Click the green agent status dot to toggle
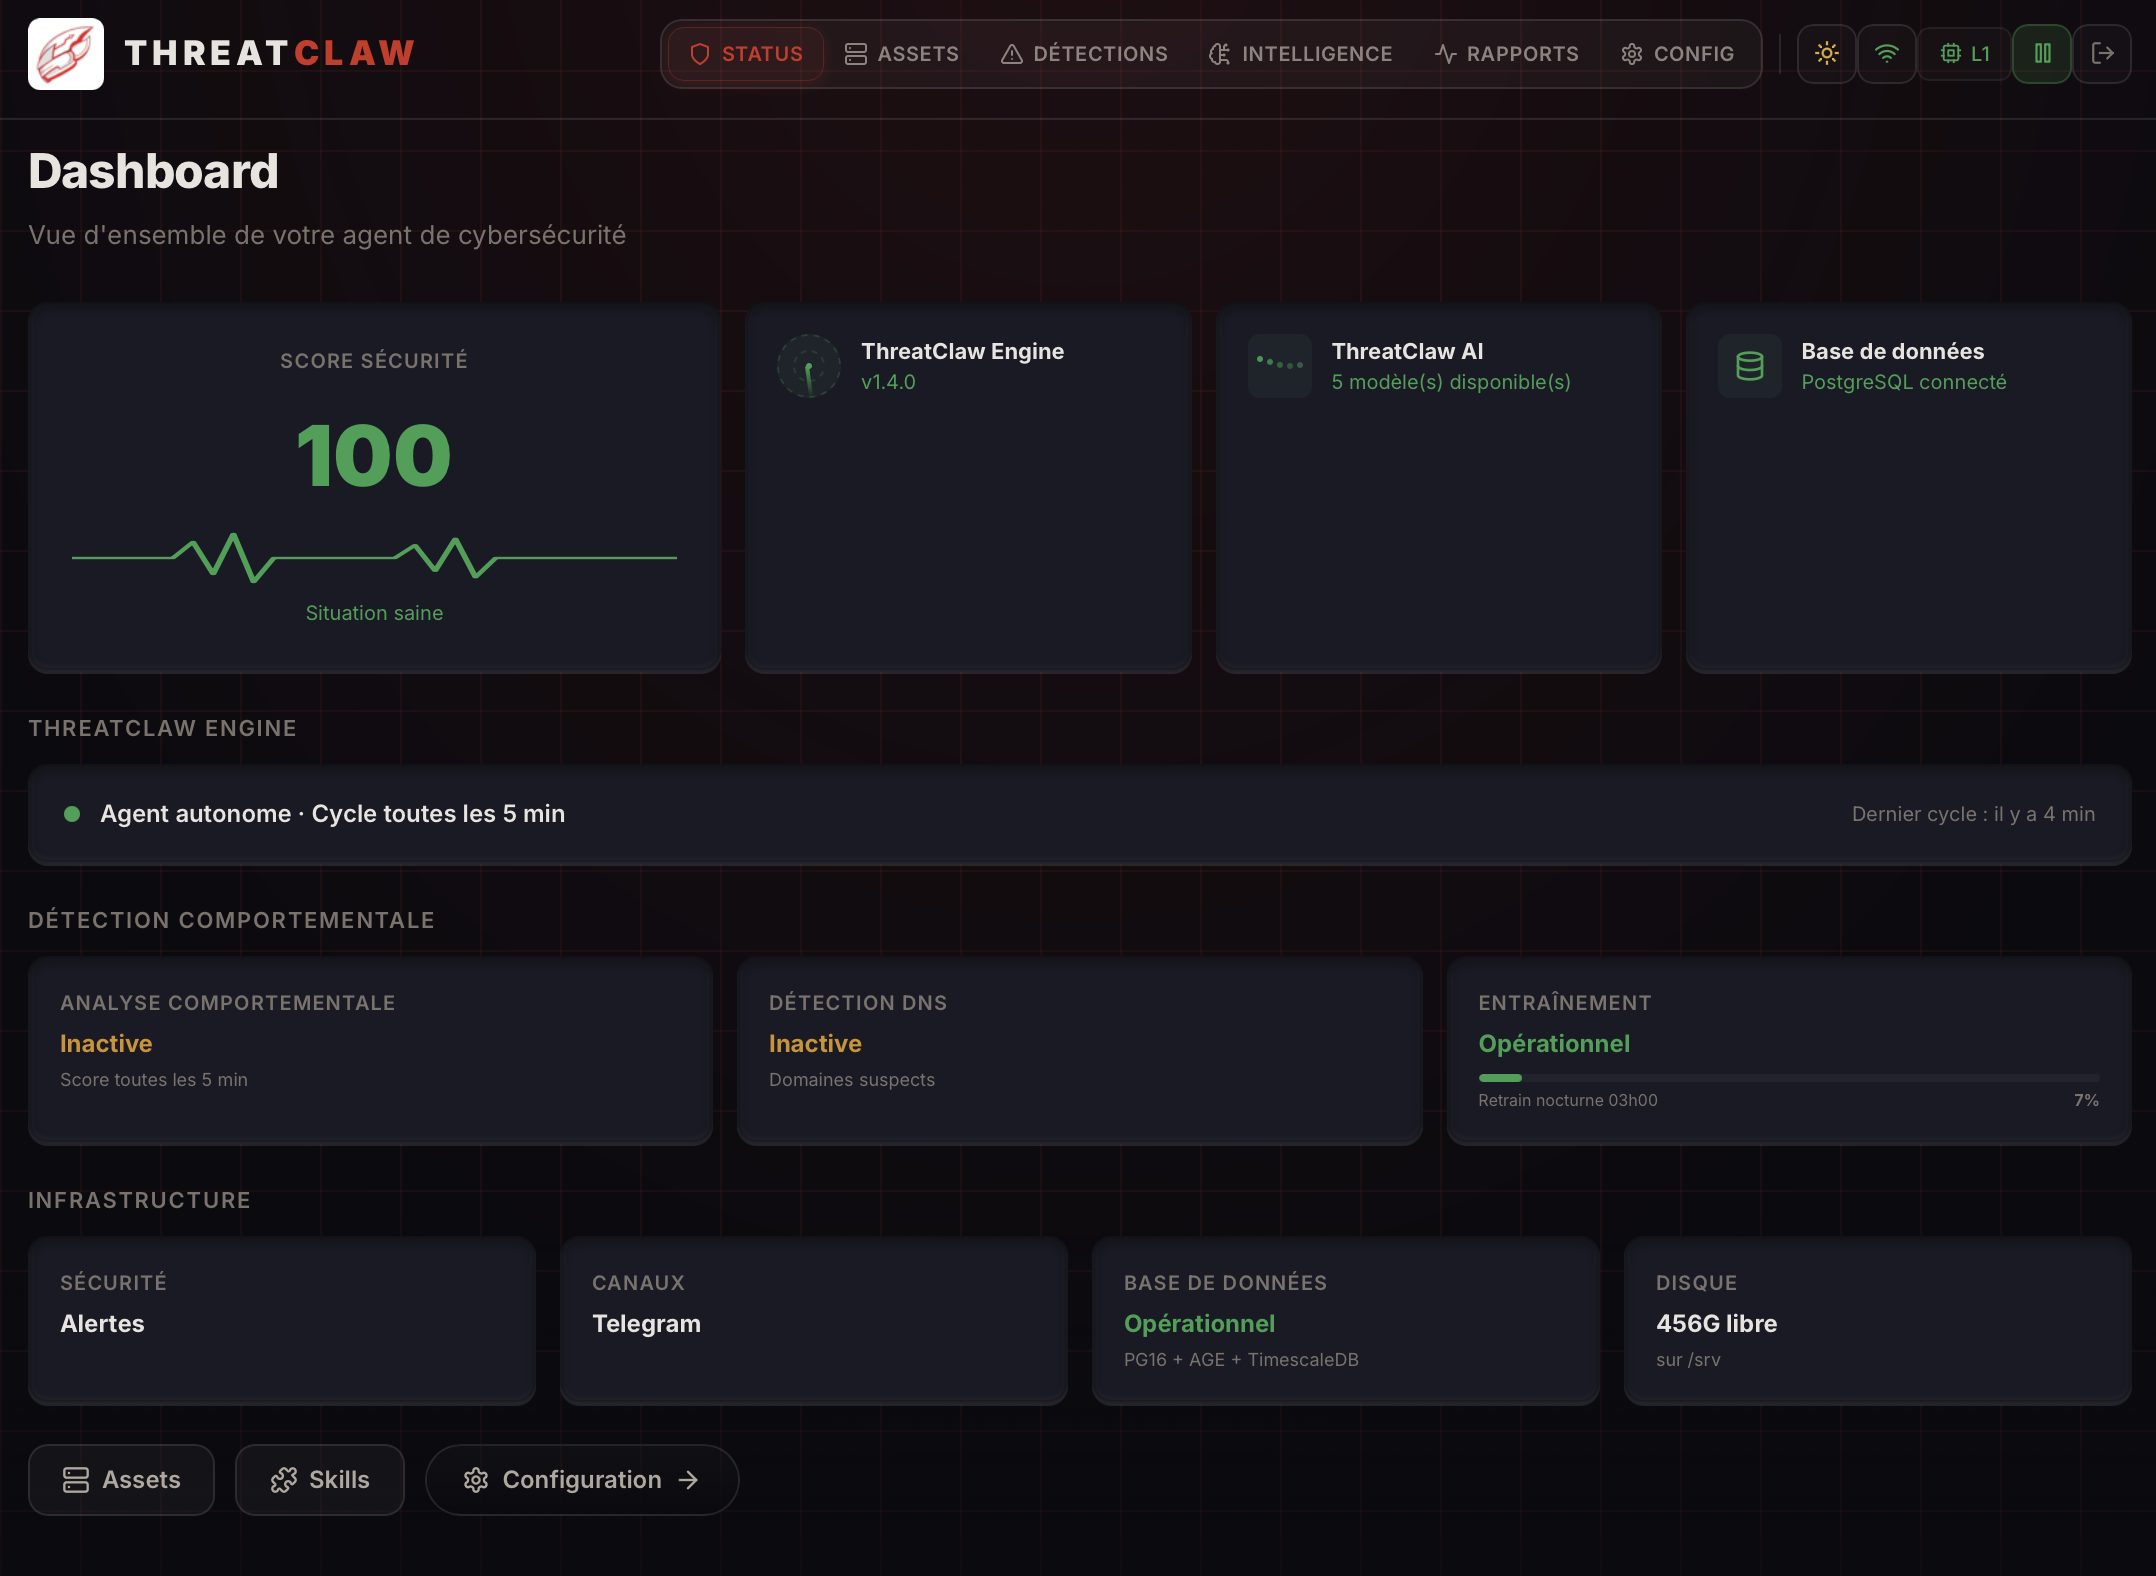 coord(72,814)
